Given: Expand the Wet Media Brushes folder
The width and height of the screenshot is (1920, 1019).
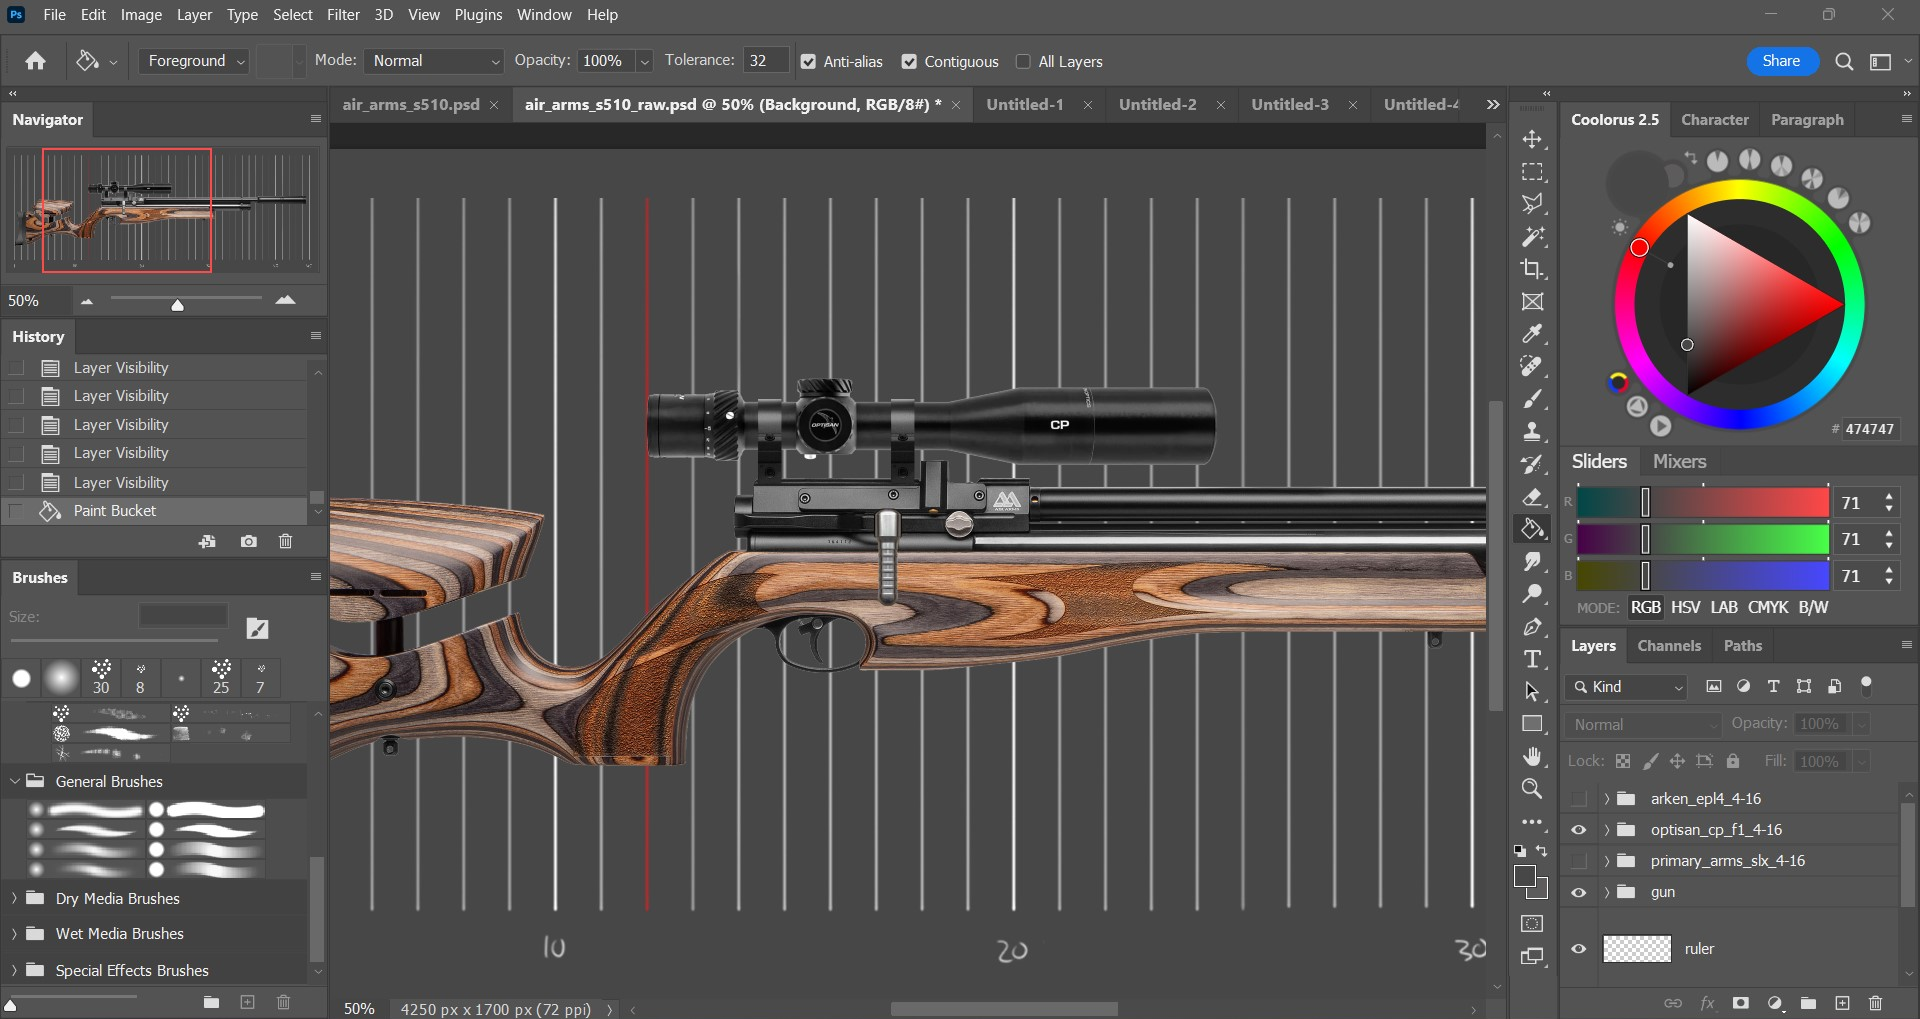Looking at the screenshot, I should pyautogui.click(x=14, y=933).
